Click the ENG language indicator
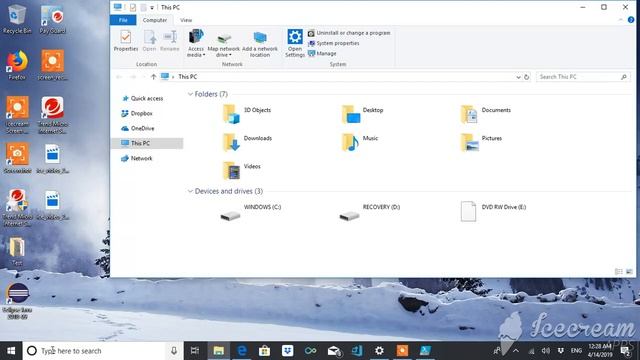The width and height of the screenshot is (640, 360). 576,351
